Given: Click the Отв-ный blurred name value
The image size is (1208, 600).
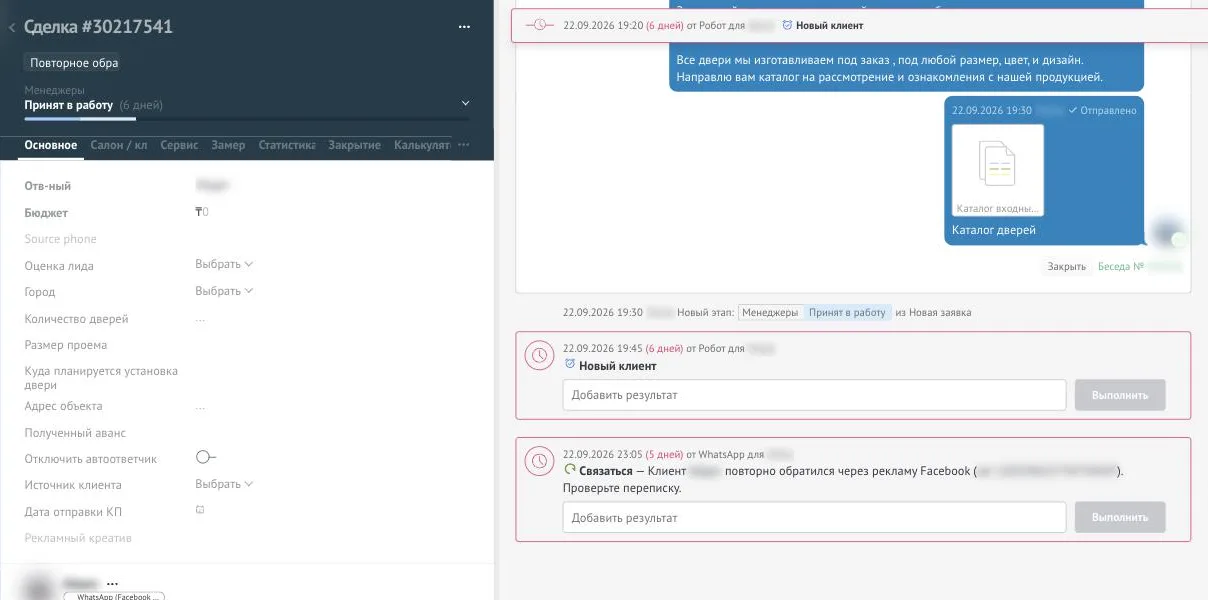Looking at the screenshot, I should pyautogui.click(x=213, y=186).
